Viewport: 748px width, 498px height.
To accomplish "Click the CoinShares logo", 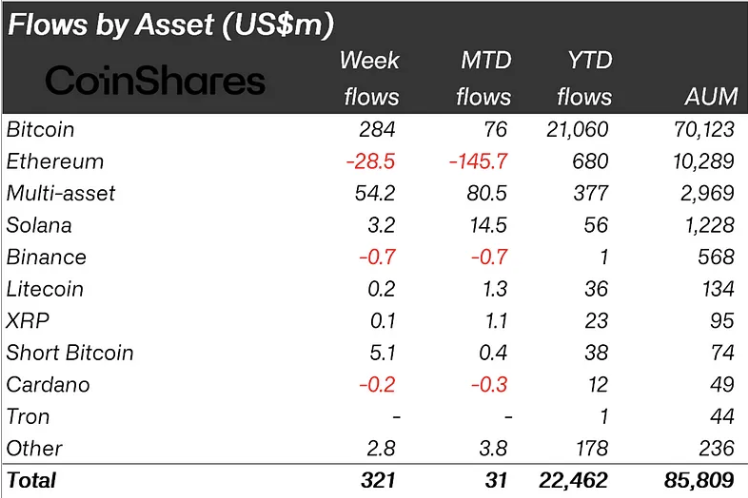I will [x=155, y=80].
